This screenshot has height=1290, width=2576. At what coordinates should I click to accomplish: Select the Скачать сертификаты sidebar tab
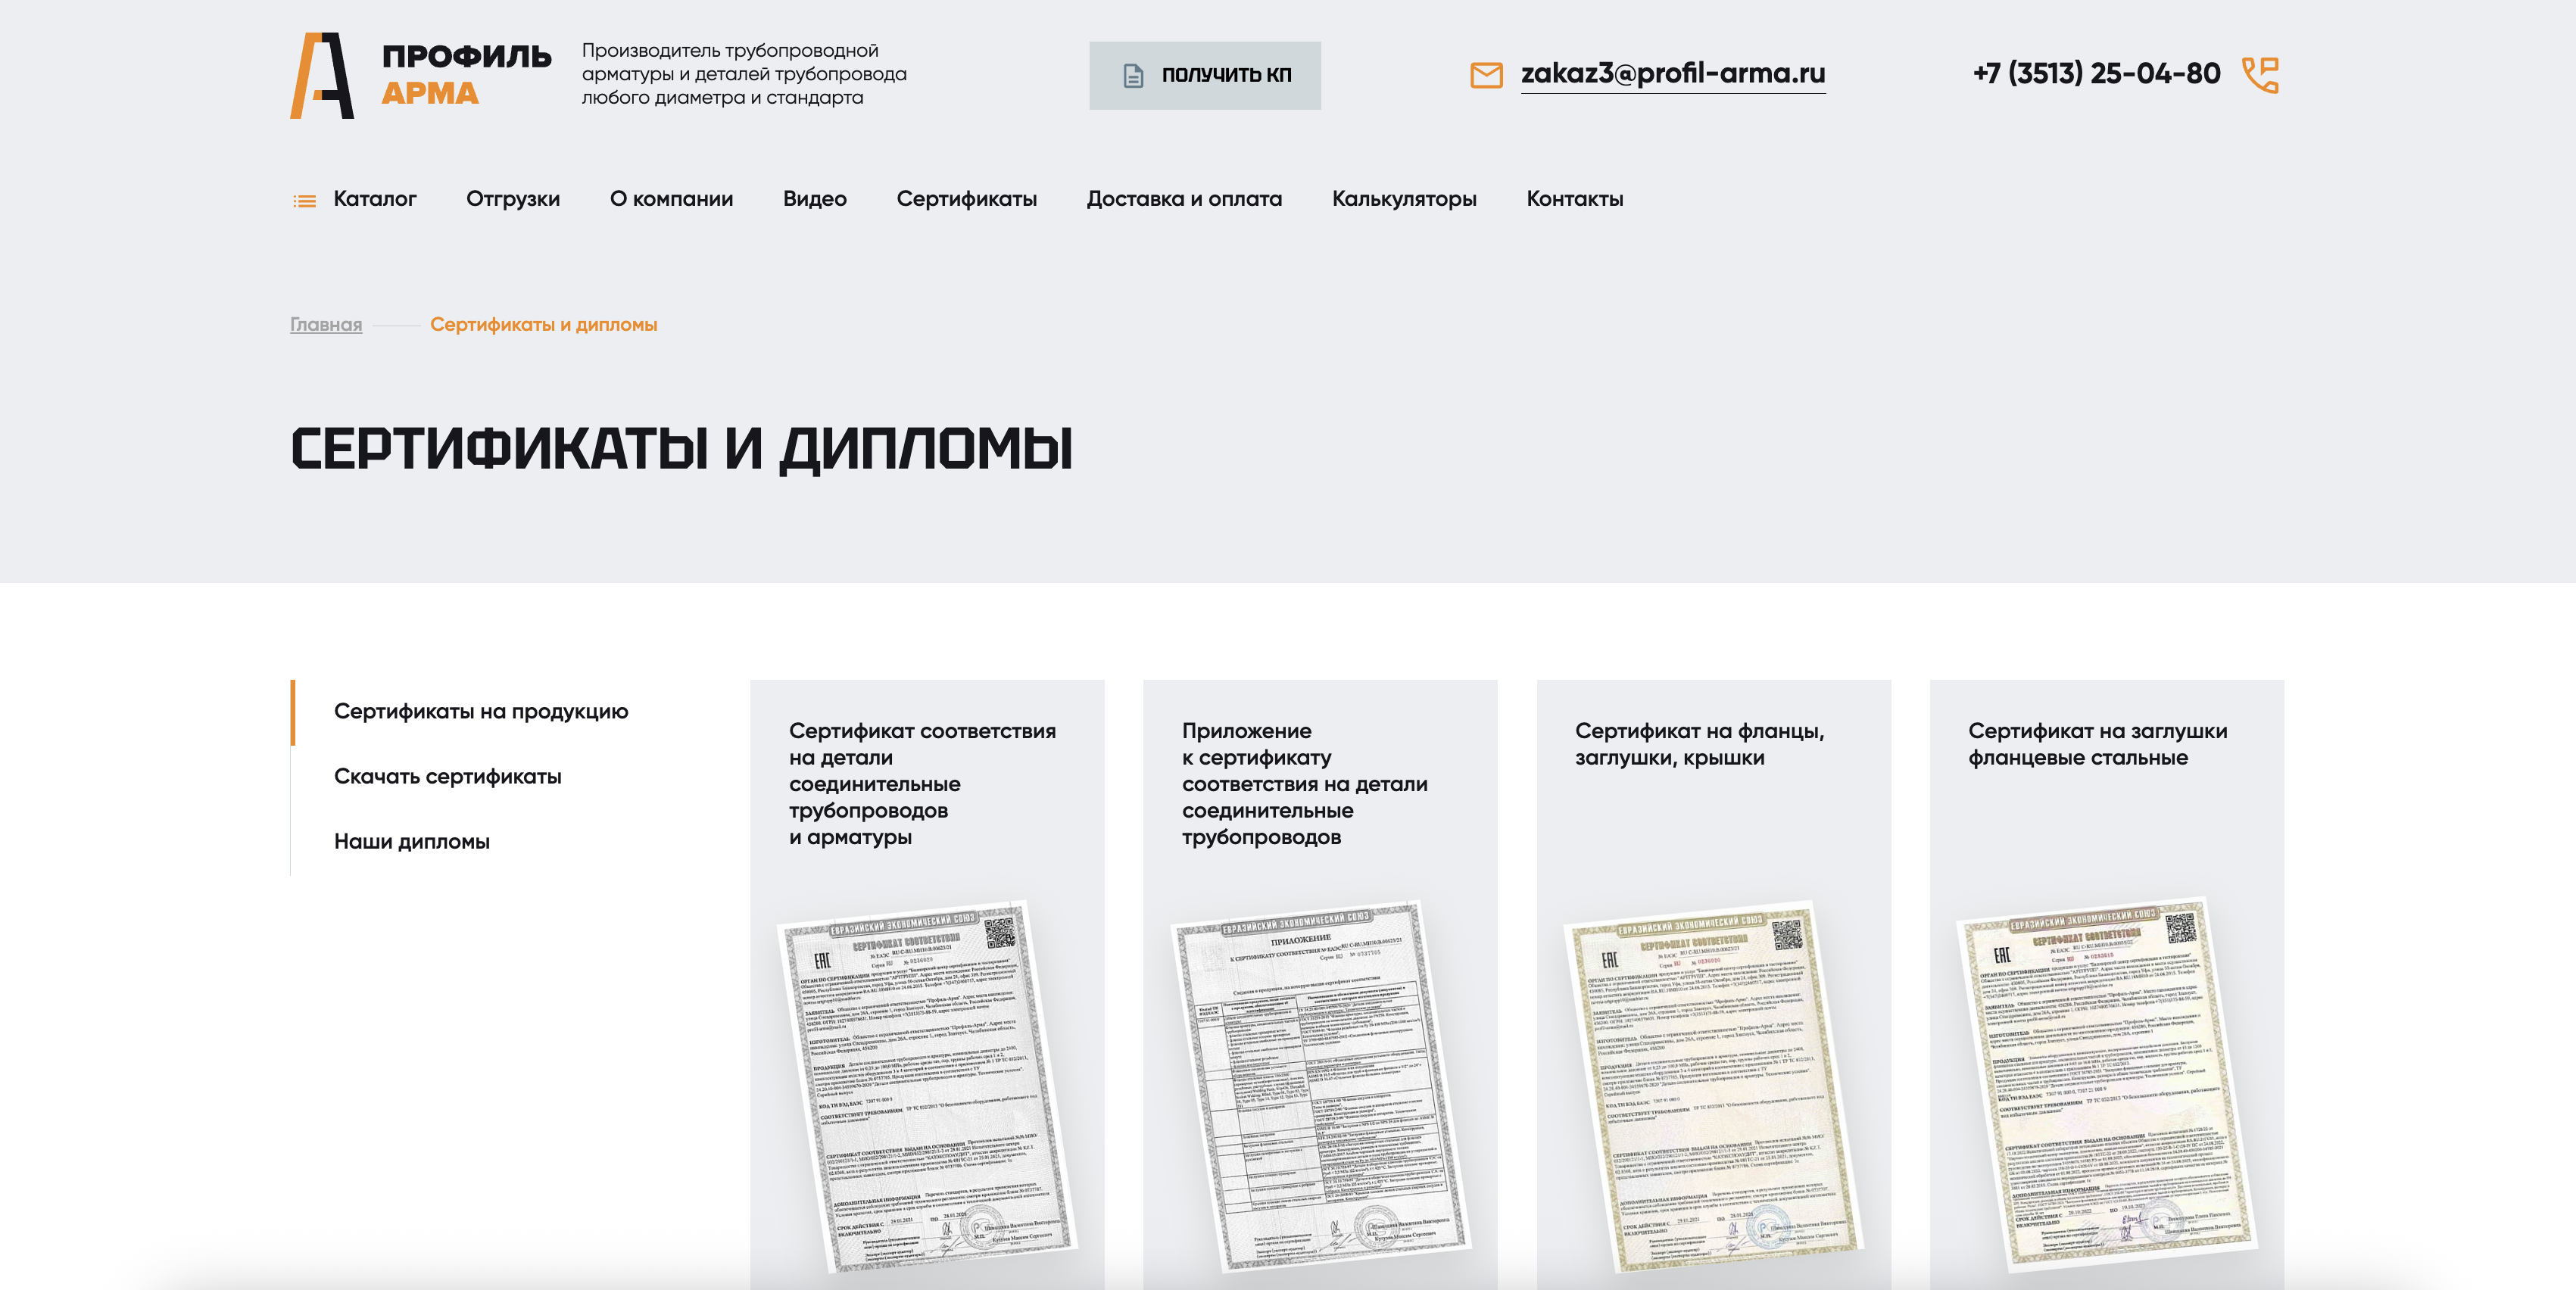pyautogui.click(x=447, y=777)
